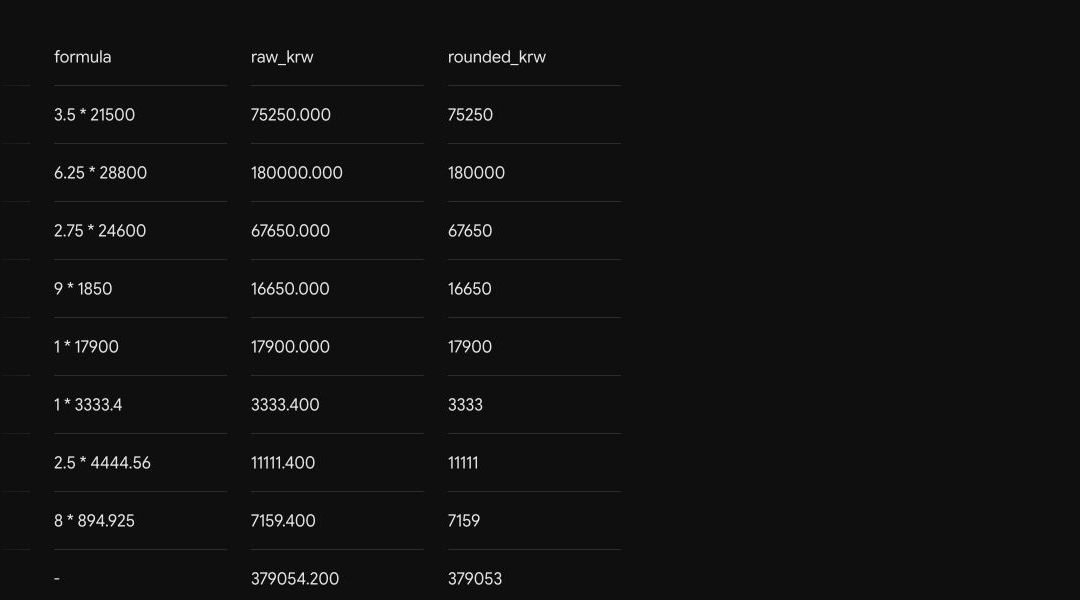Click the rounded value 16650
The height and width of the screenshot is (600, 1080).
470,289
